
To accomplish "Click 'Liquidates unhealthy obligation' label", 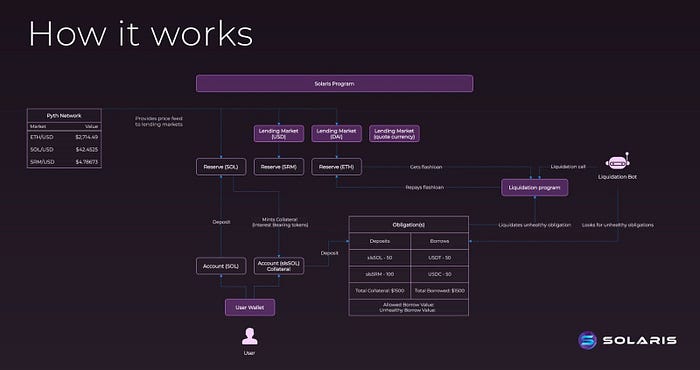I will click(534, 225).
